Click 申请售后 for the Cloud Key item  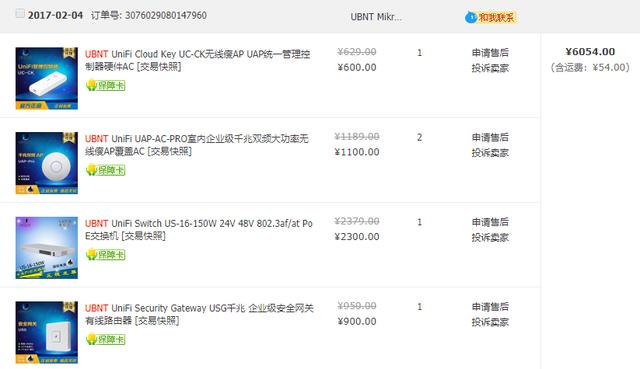(x=490, y=53)
